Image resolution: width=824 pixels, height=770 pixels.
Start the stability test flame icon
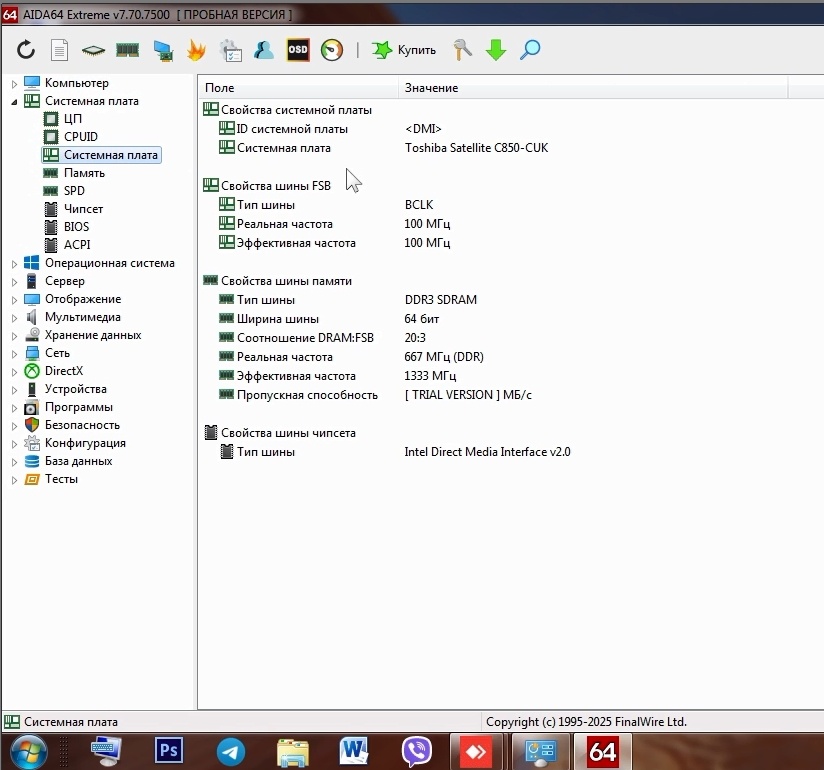click(x=196, y=50)
